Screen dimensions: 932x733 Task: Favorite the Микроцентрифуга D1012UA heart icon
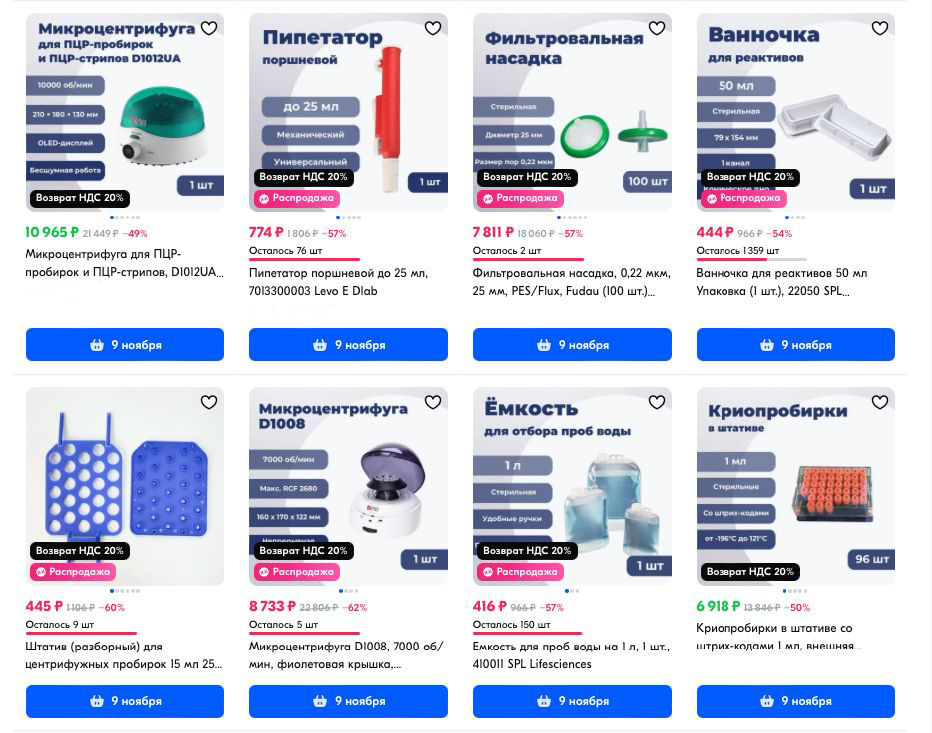point(209,28)
